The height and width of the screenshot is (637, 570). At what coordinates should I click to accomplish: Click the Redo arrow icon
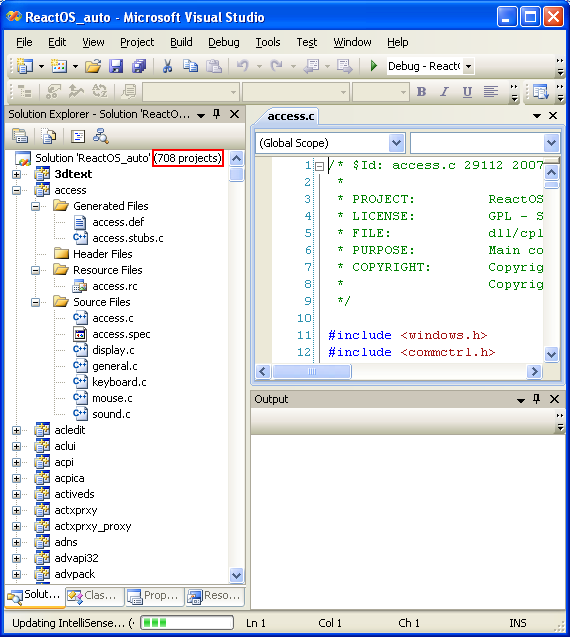pos(276,66)
